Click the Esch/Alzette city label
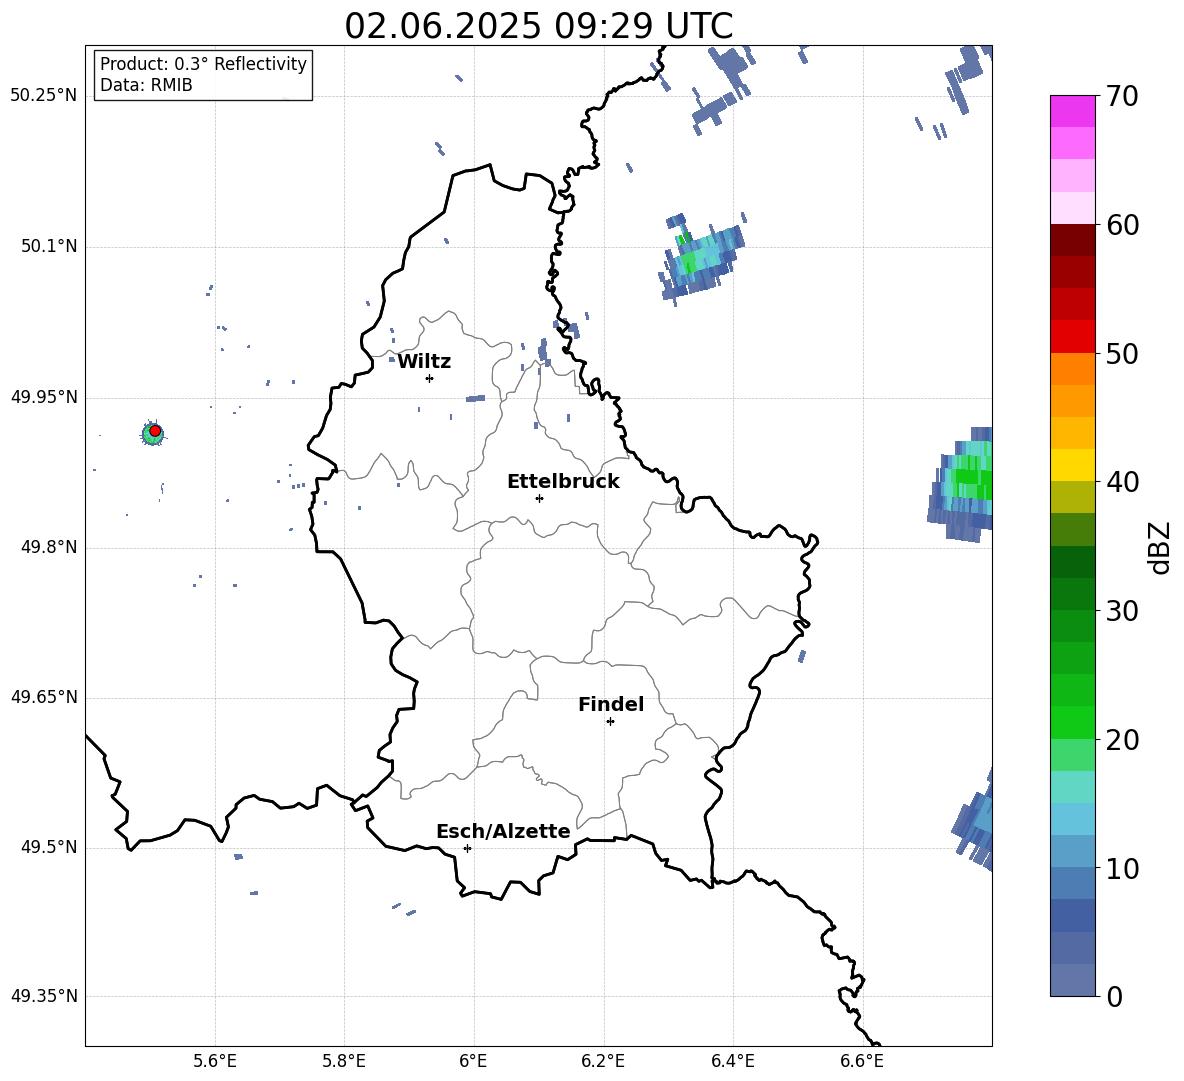 (503, 831)
